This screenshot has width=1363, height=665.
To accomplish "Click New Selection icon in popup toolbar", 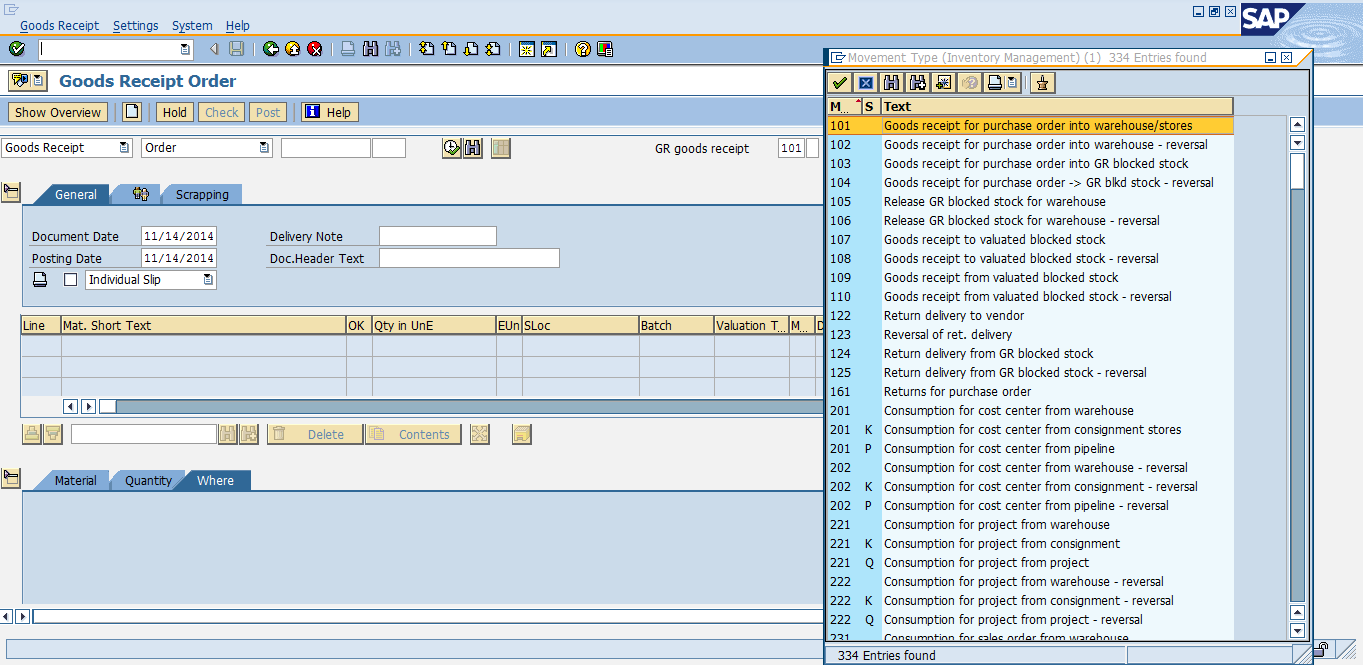I will click(x=943, y=83).
